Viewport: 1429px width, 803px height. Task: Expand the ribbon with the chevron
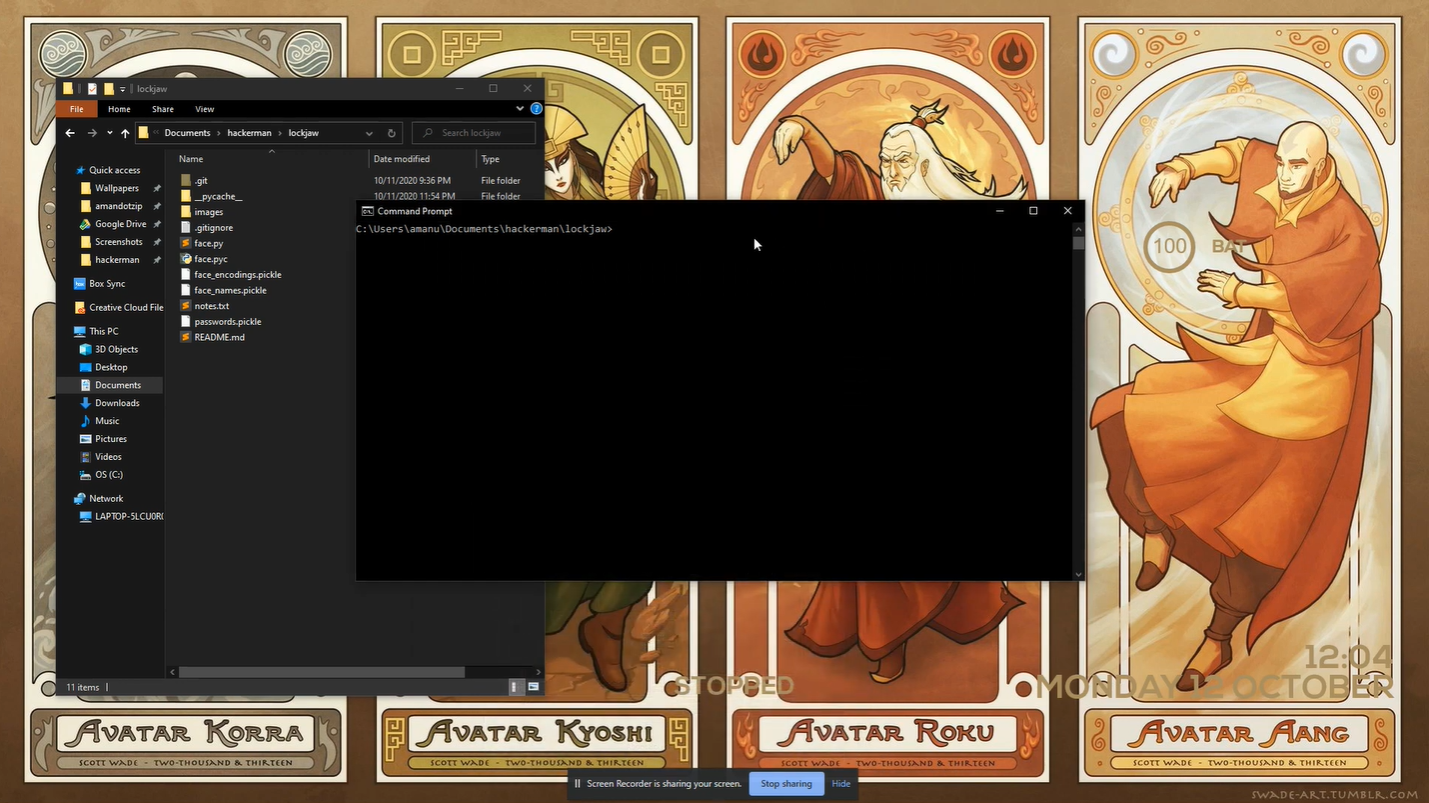pyautogui.click(x=520, y=109)
